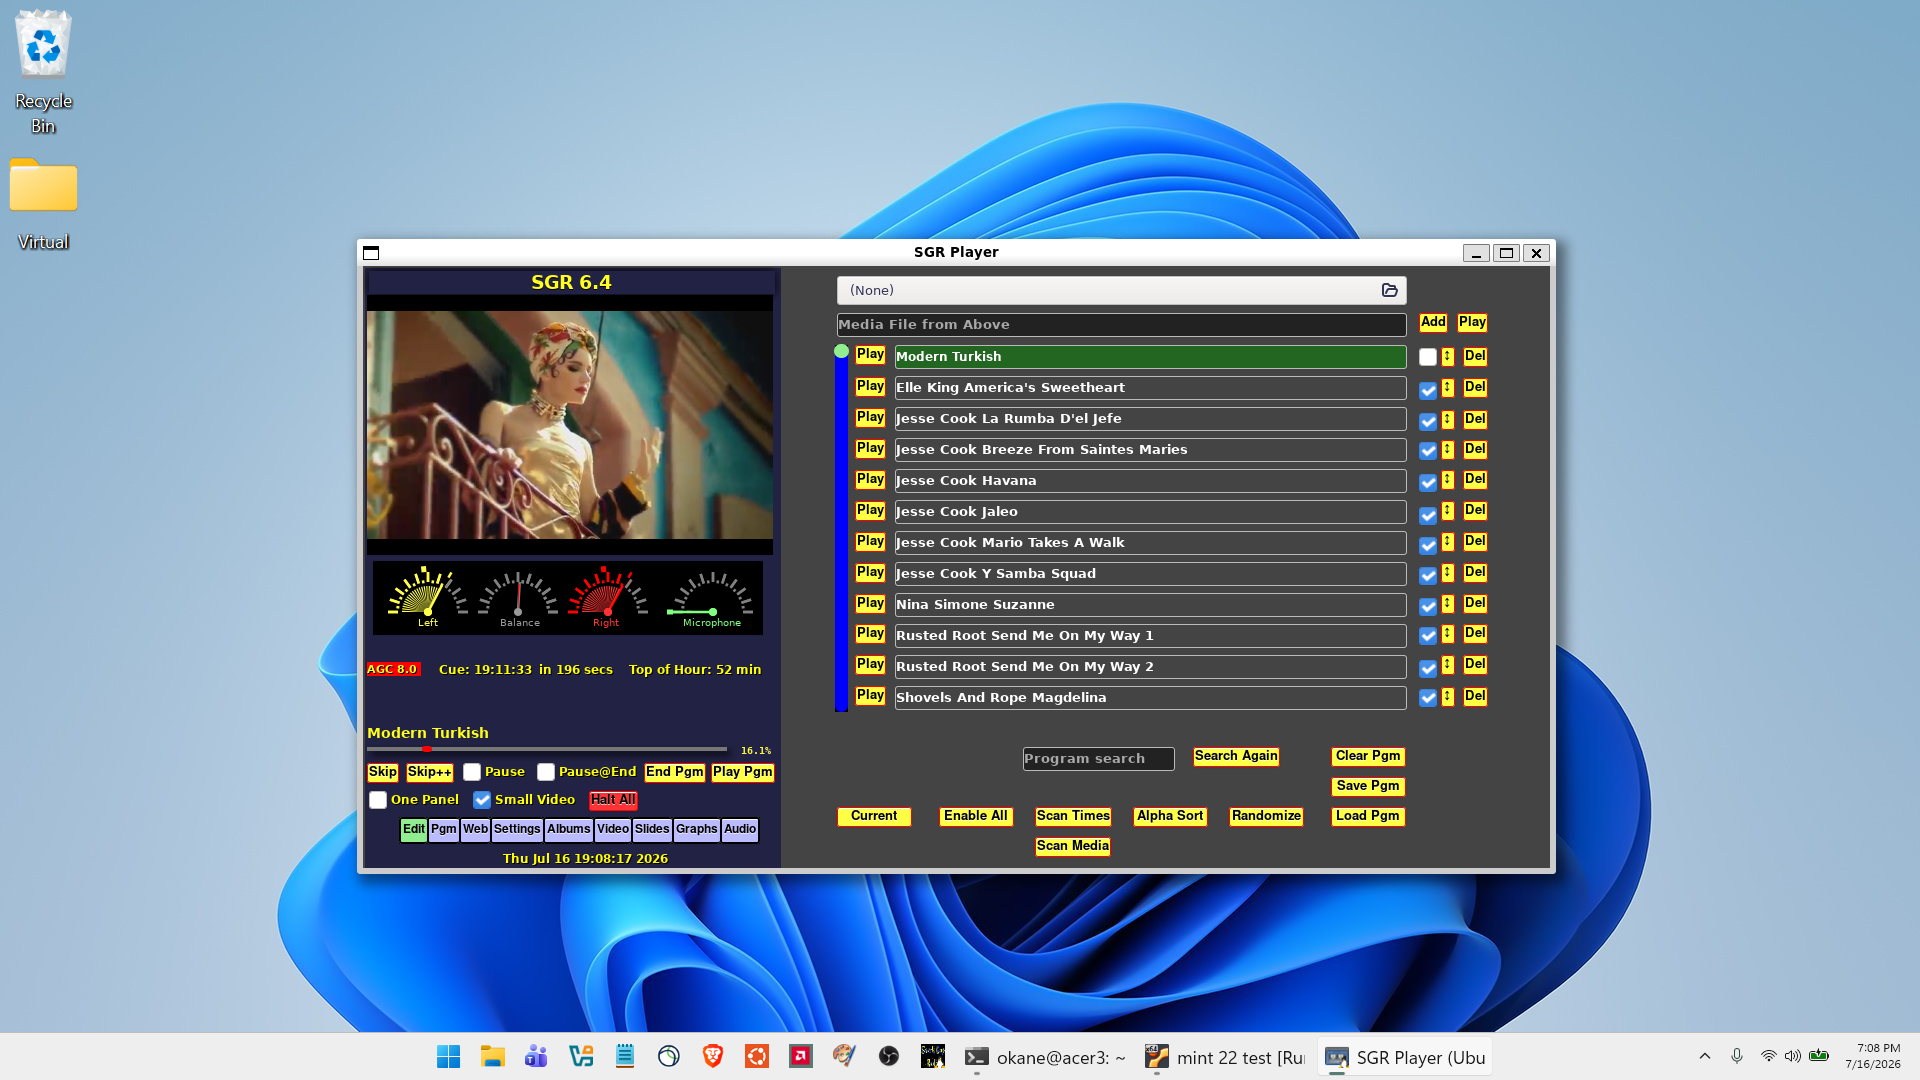The height and width of the screenshot is (1080, 1920).
Task: Click the Program search input field
Action: point(1098,759)
